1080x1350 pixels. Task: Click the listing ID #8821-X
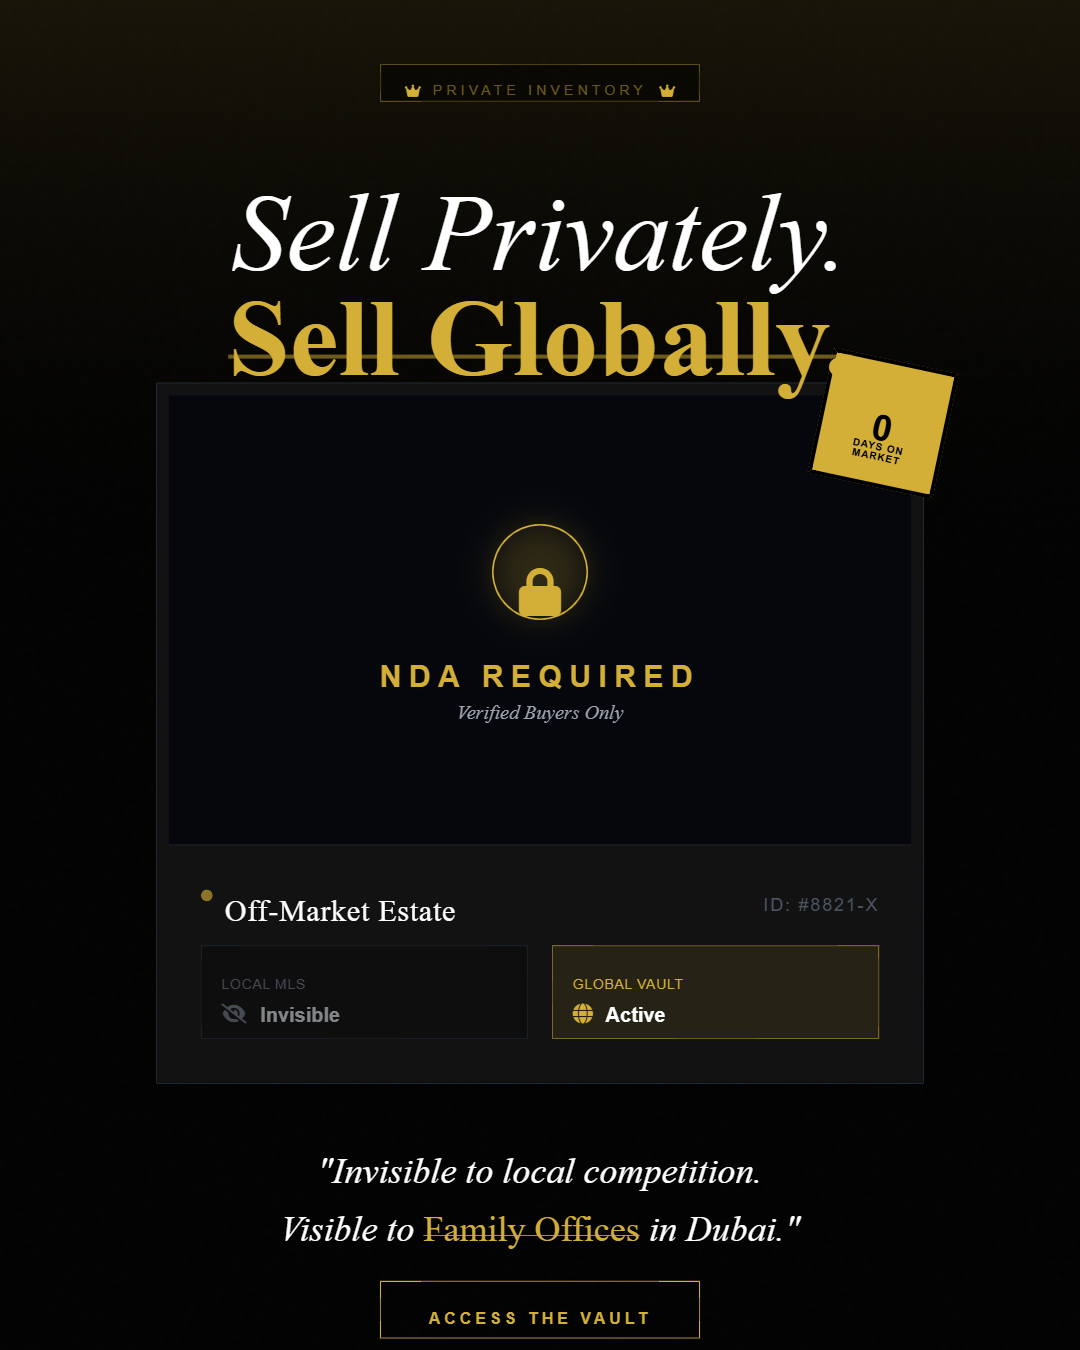coord(820,905)
